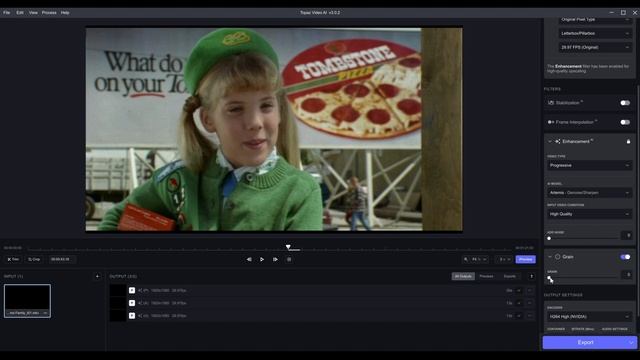The height and width of the screenshot is (360, 640).
Task: Play the first output row
Action: [x=132, y=290]
